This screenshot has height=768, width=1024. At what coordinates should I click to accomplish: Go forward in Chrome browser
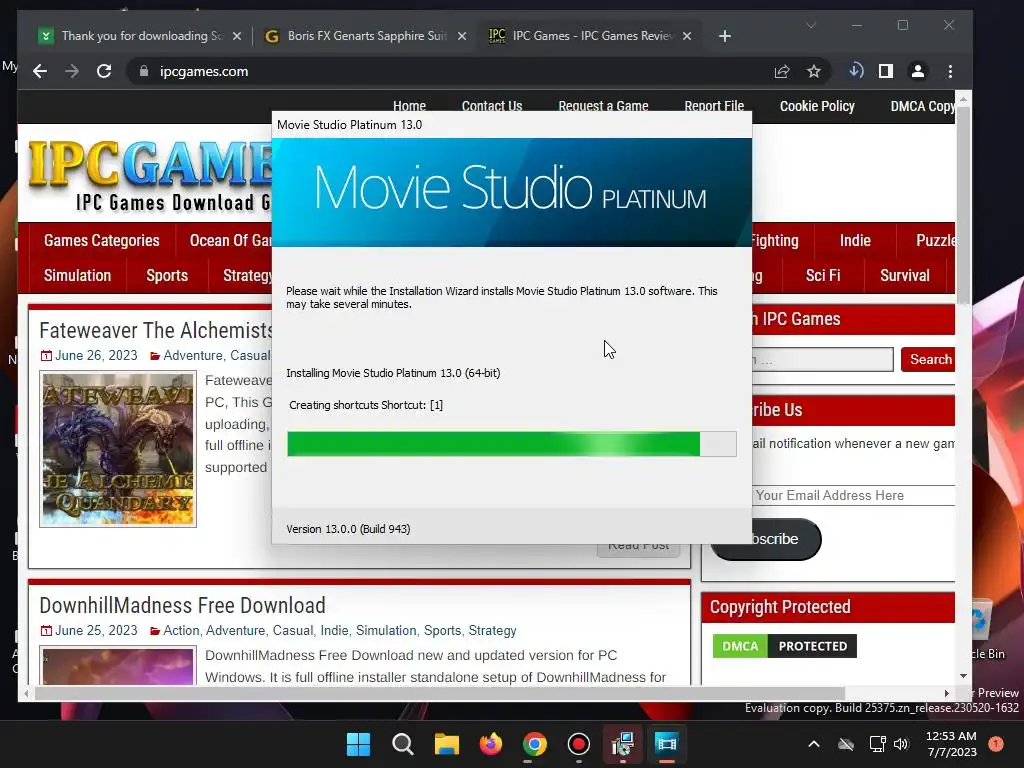pos(72,71)
